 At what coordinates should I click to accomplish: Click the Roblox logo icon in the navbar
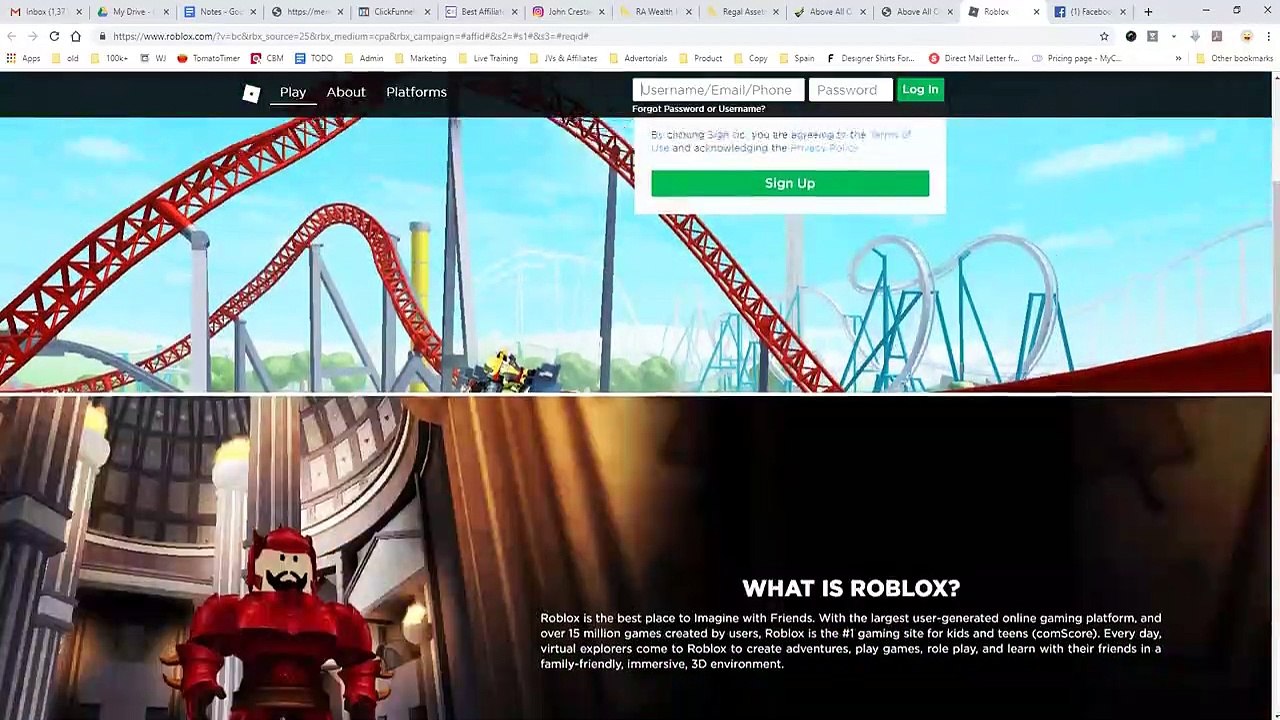pyautogui.click(x=251, y=93)
